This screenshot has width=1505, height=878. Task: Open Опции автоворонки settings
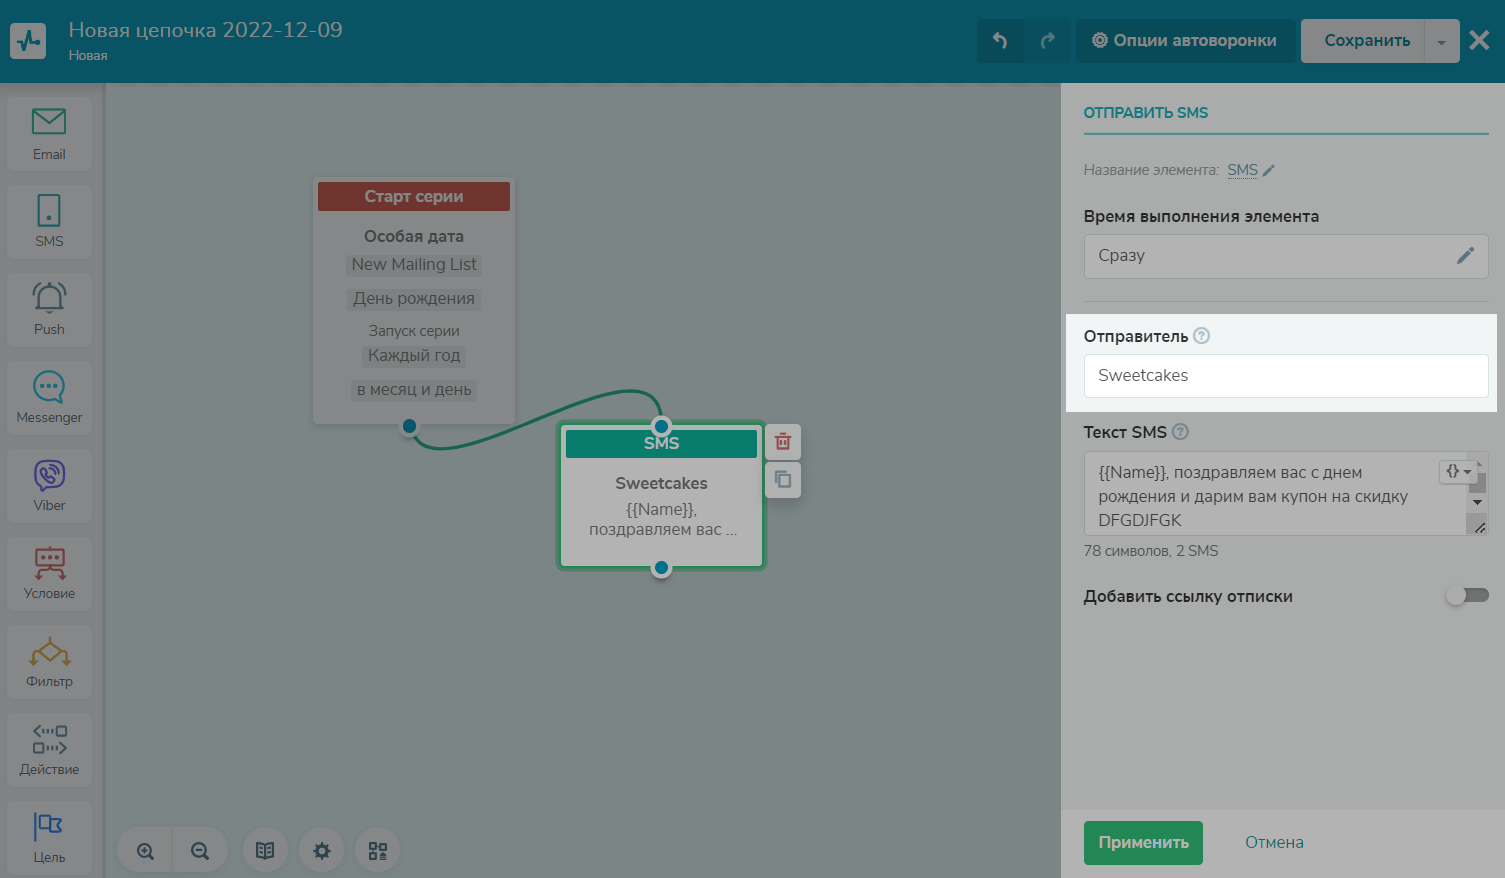(x=1185, y=41)
